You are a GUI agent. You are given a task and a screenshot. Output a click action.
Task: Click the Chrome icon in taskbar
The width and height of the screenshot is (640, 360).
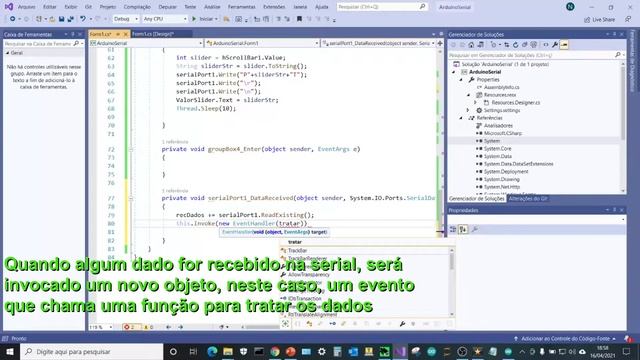pyautogui.click(x=275, y=351)
